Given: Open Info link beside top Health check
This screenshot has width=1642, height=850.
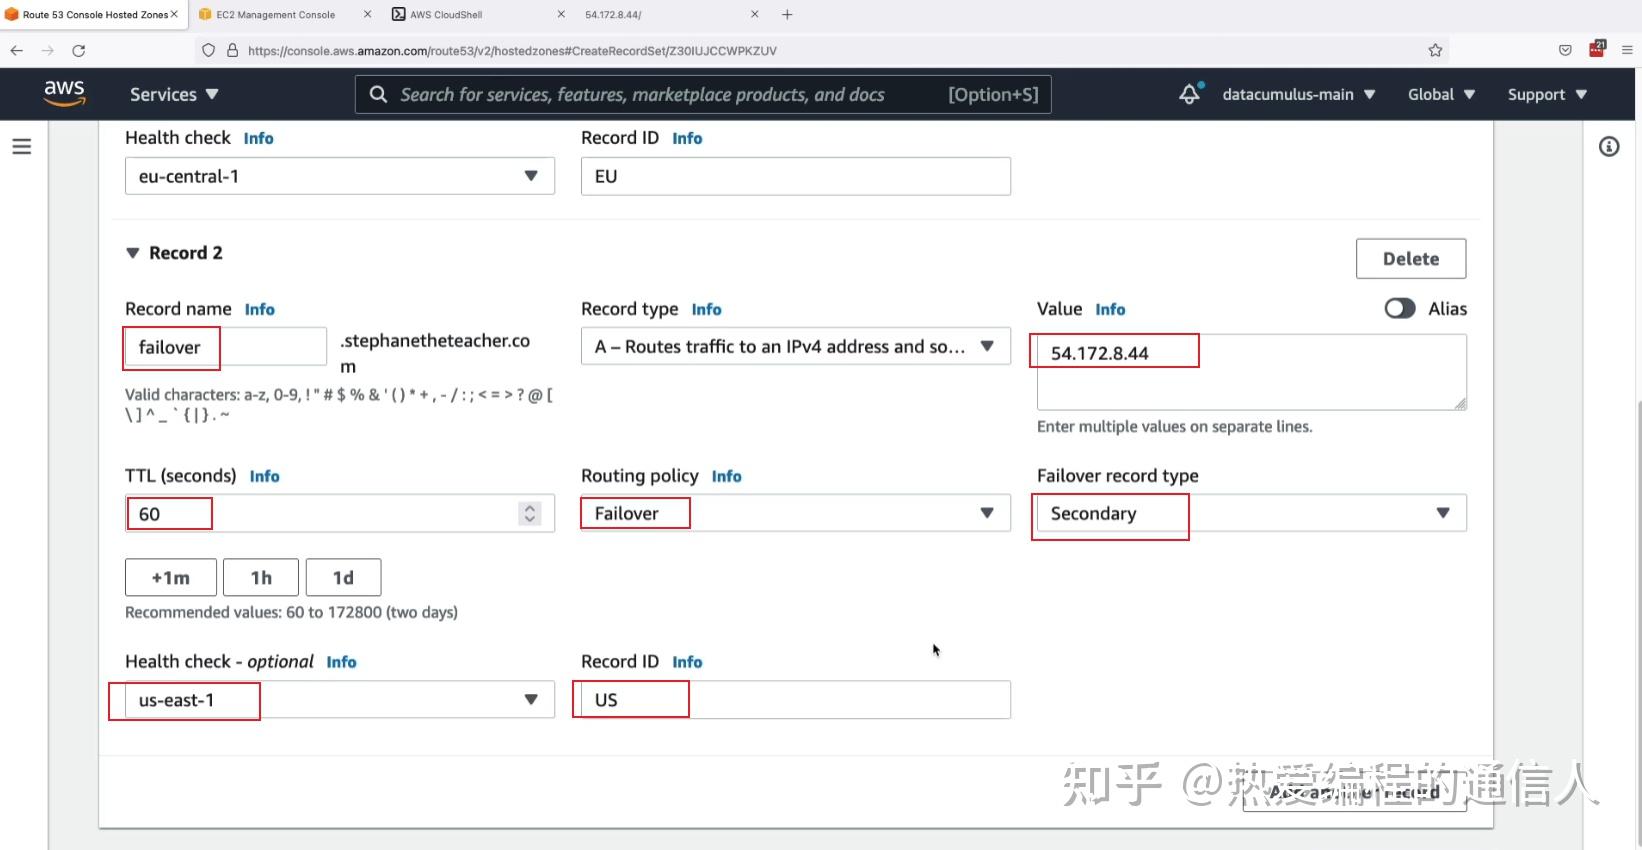Looking at the screenshot, I should (x=259, y=138).
